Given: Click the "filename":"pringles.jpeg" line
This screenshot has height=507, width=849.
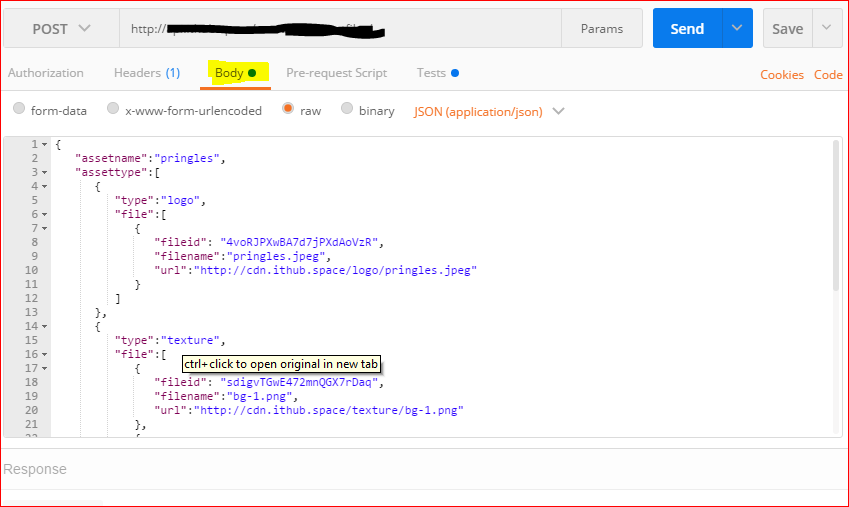Looking at the screenshot, I should (242, 256).
